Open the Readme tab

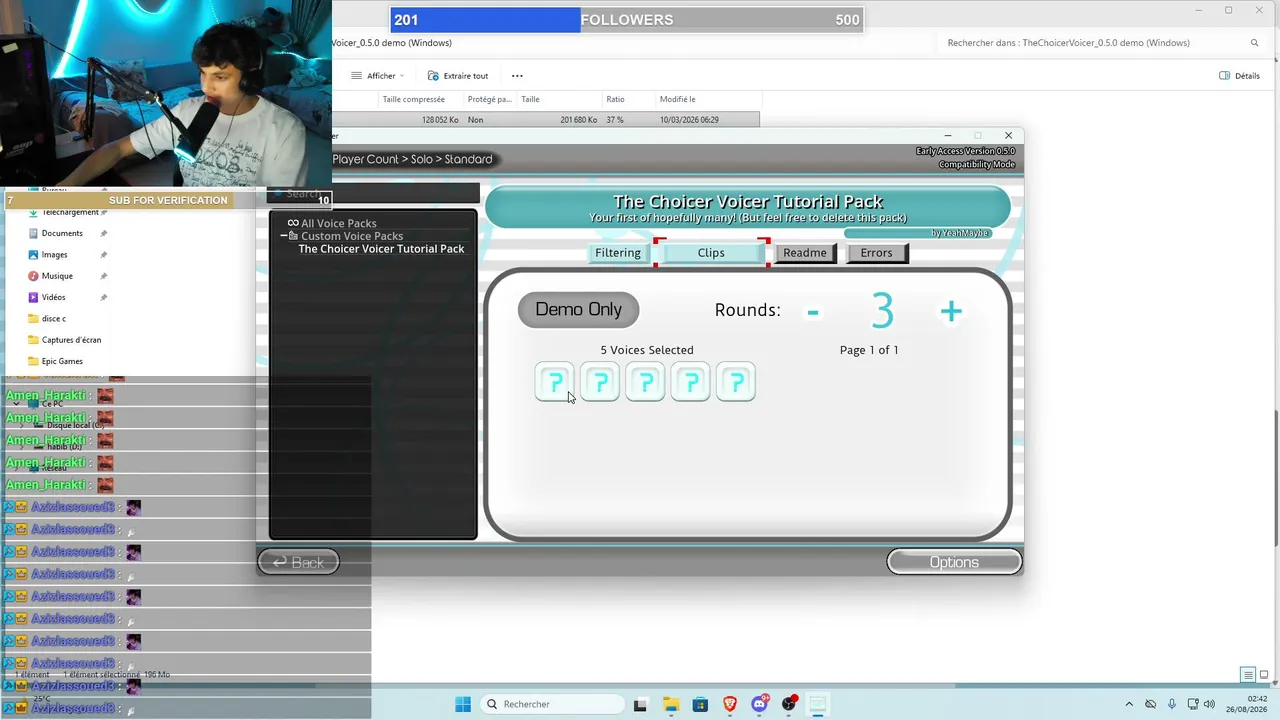click(805, 253)
